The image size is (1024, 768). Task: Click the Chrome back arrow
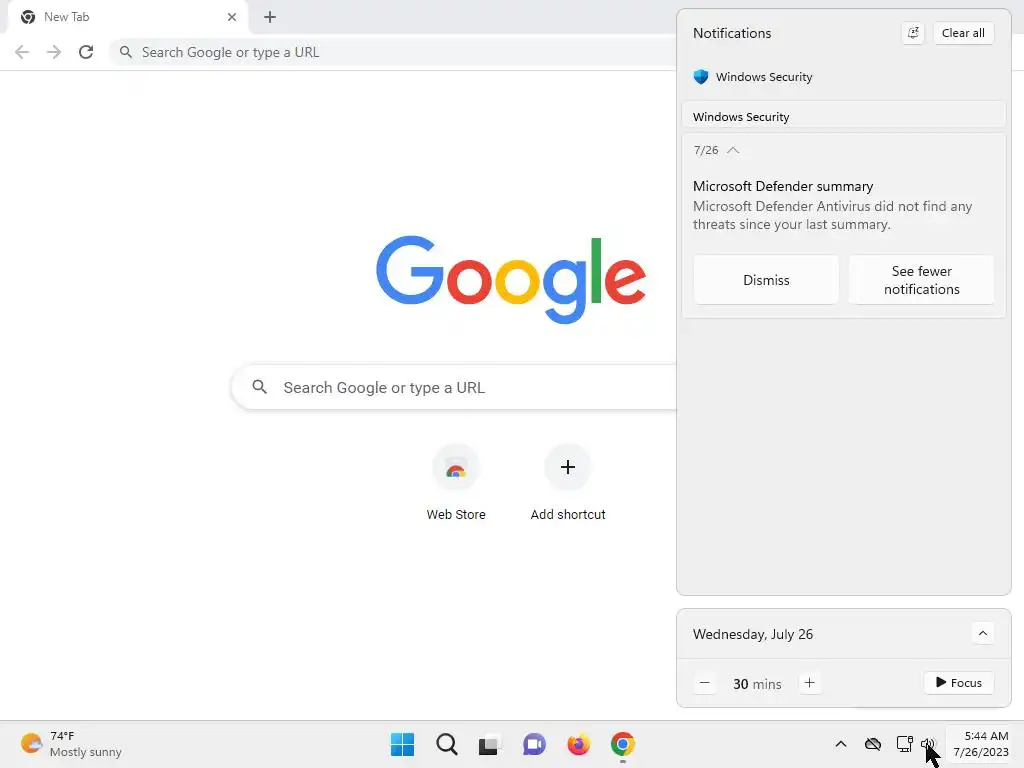coord(22,52)
